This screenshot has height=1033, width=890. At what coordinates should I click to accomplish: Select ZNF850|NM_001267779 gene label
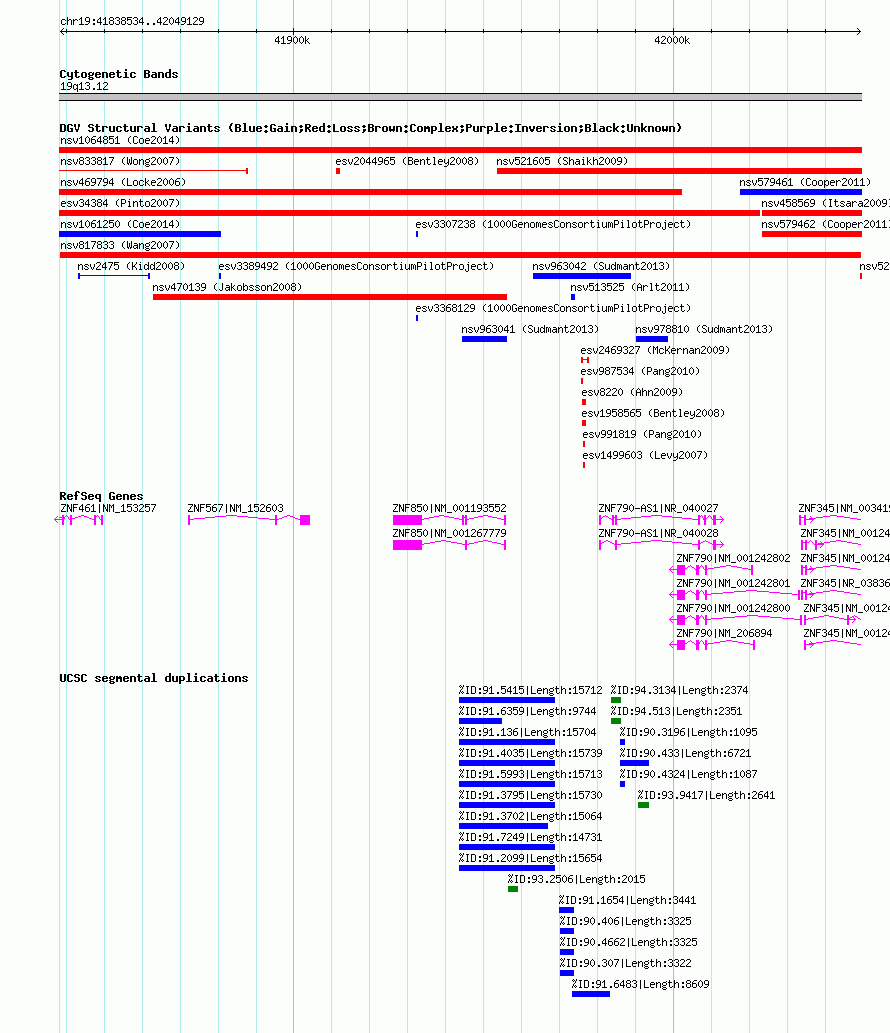click(x=449, y=534)
